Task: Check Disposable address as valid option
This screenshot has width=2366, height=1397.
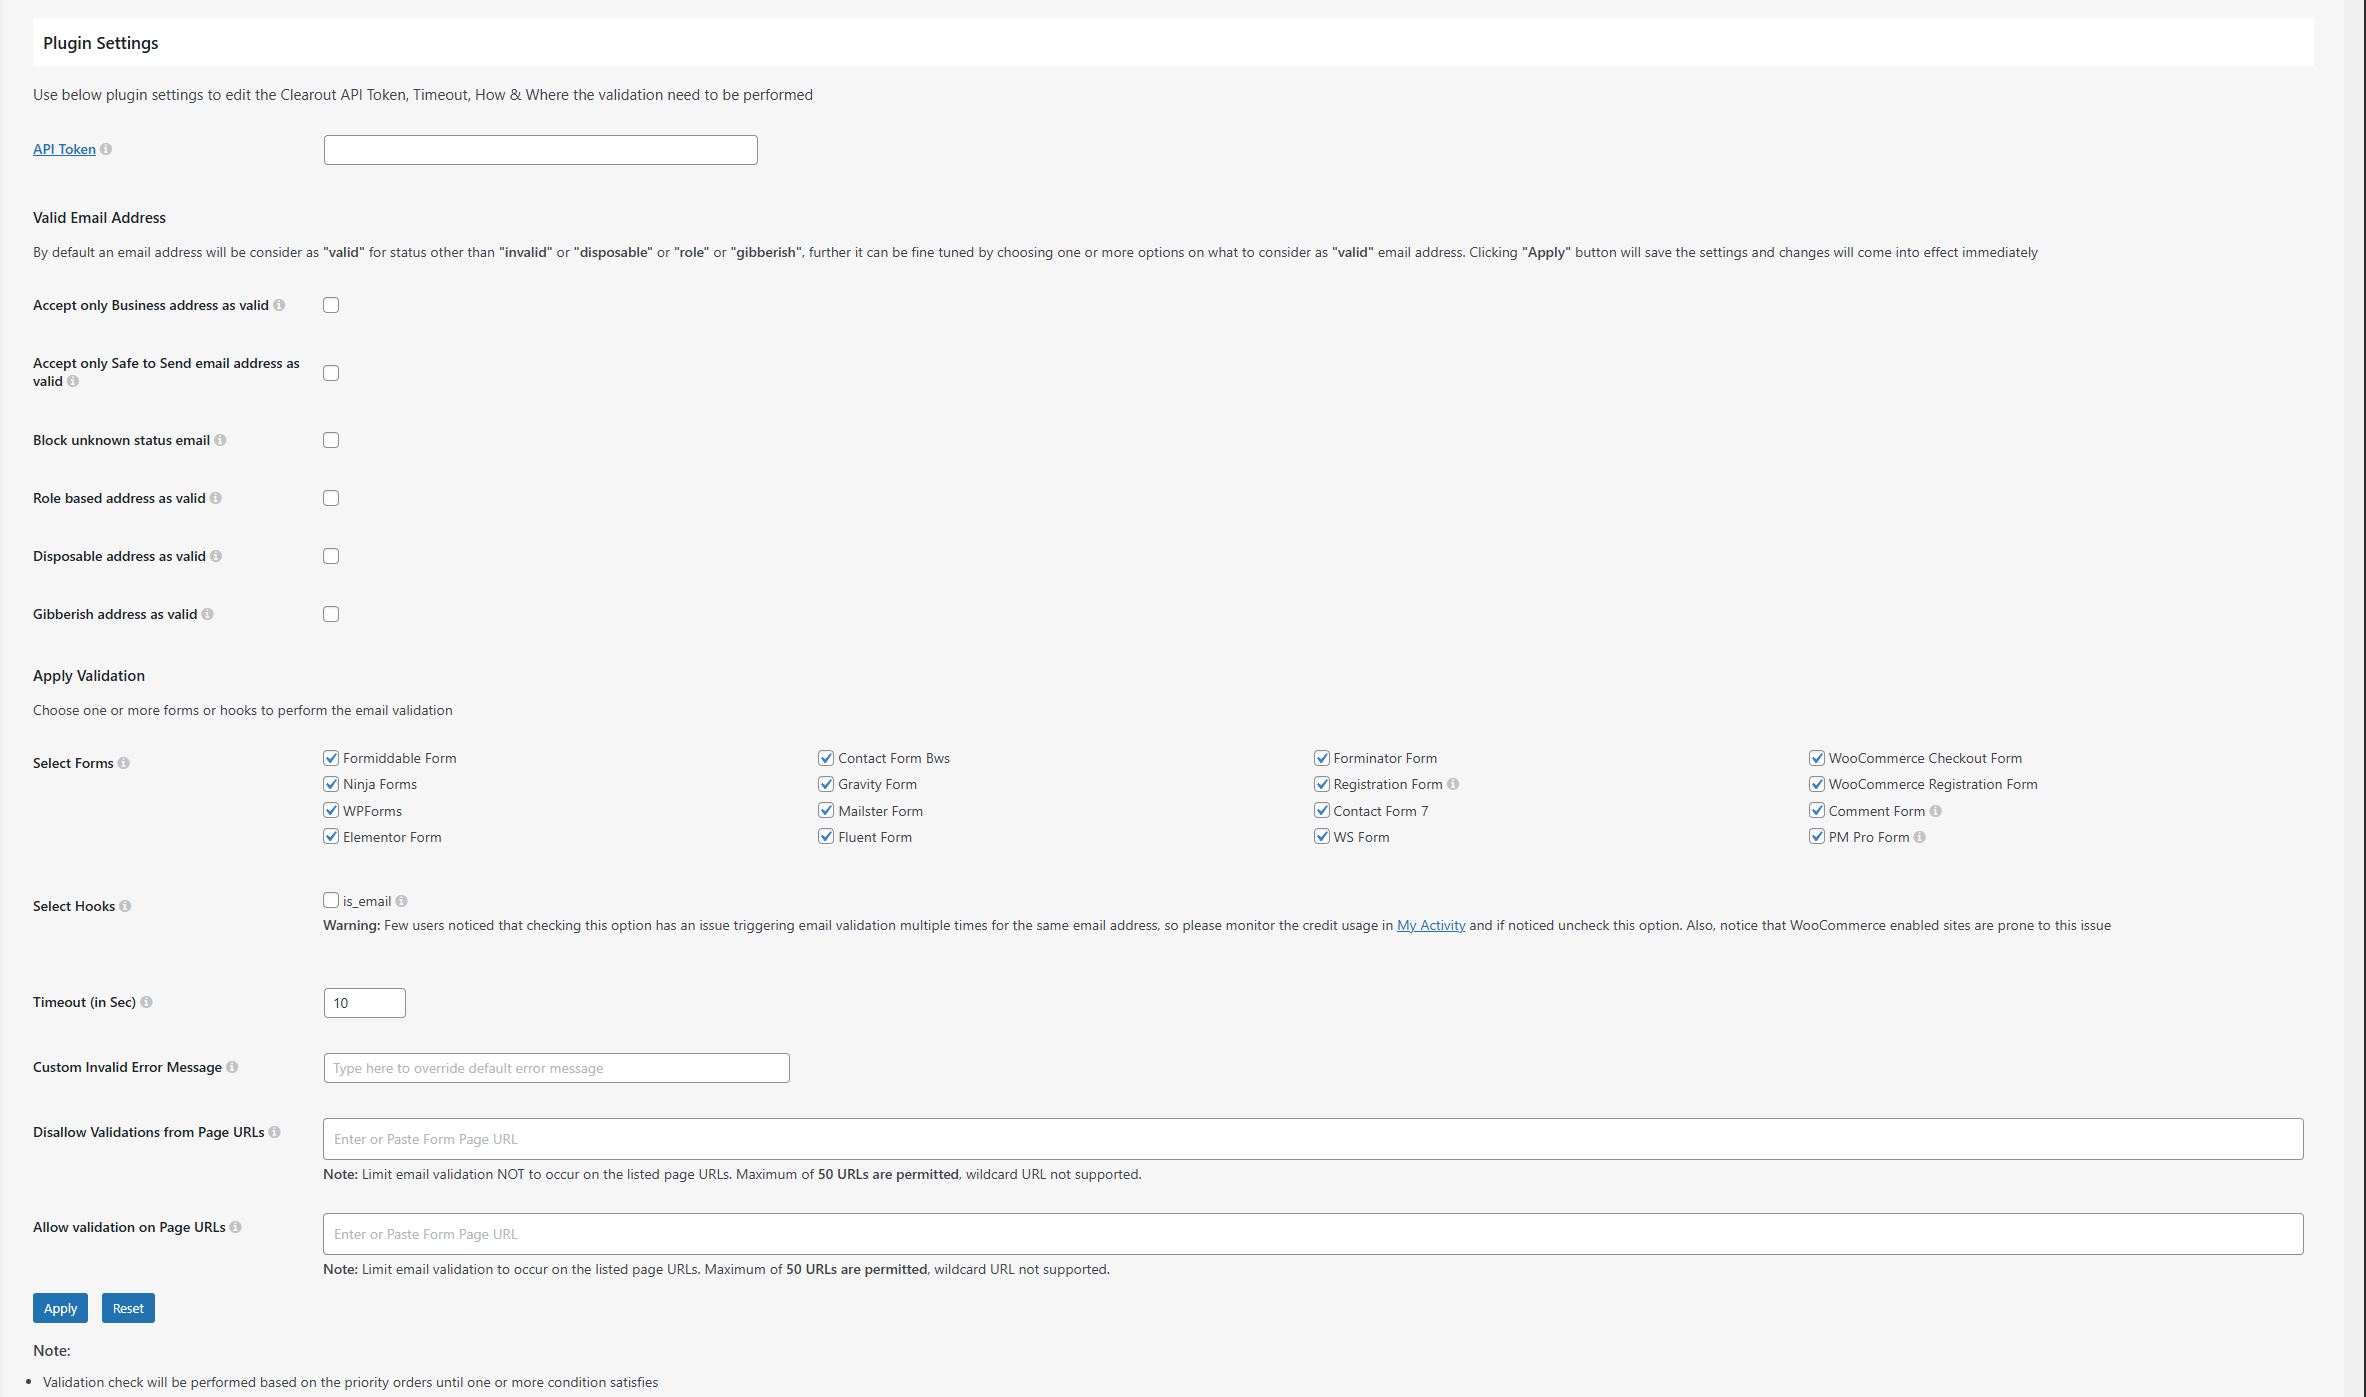Action: point(331,556)
